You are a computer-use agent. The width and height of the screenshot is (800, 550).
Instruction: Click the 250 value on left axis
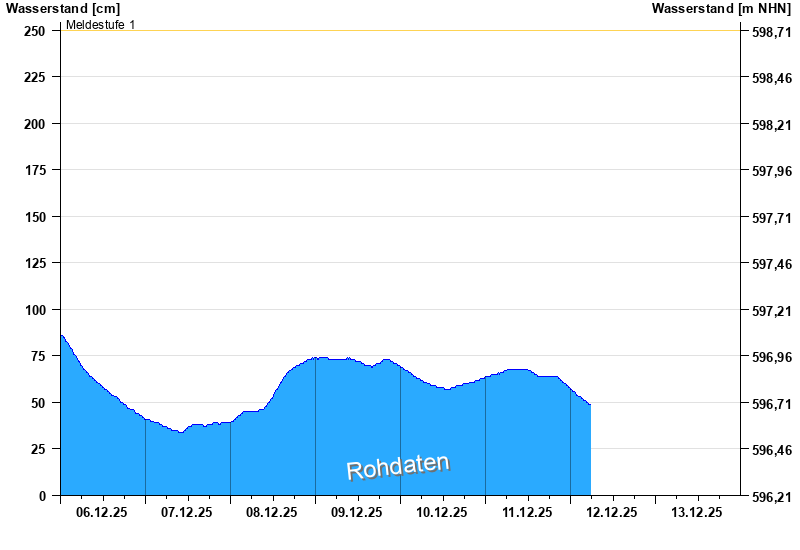click(35, 31)
